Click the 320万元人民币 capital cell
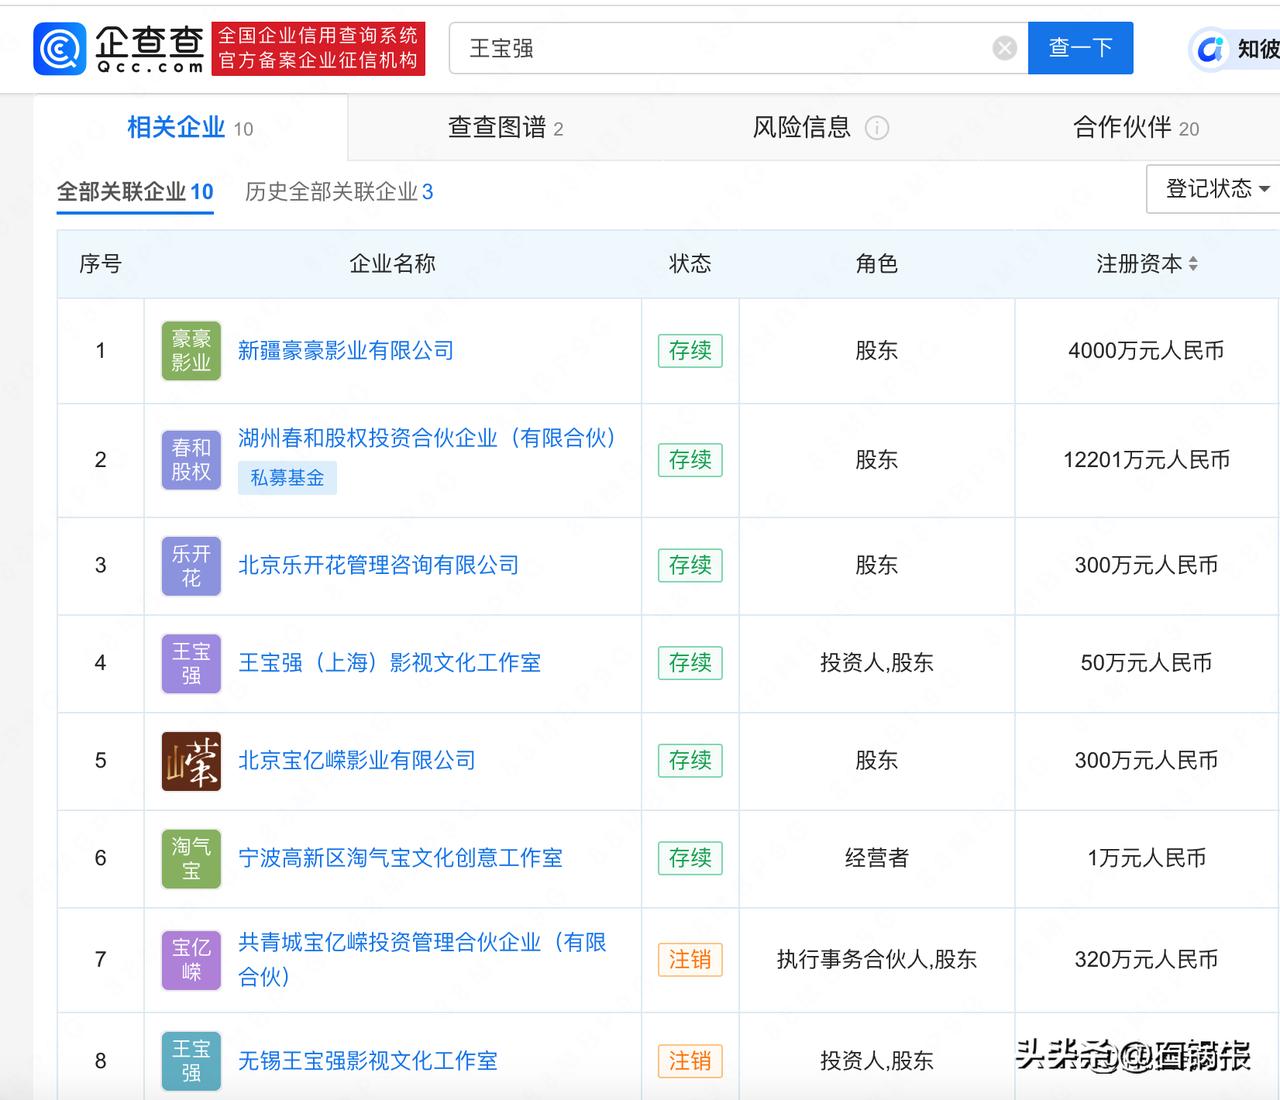 click(x=1146, y=960)
